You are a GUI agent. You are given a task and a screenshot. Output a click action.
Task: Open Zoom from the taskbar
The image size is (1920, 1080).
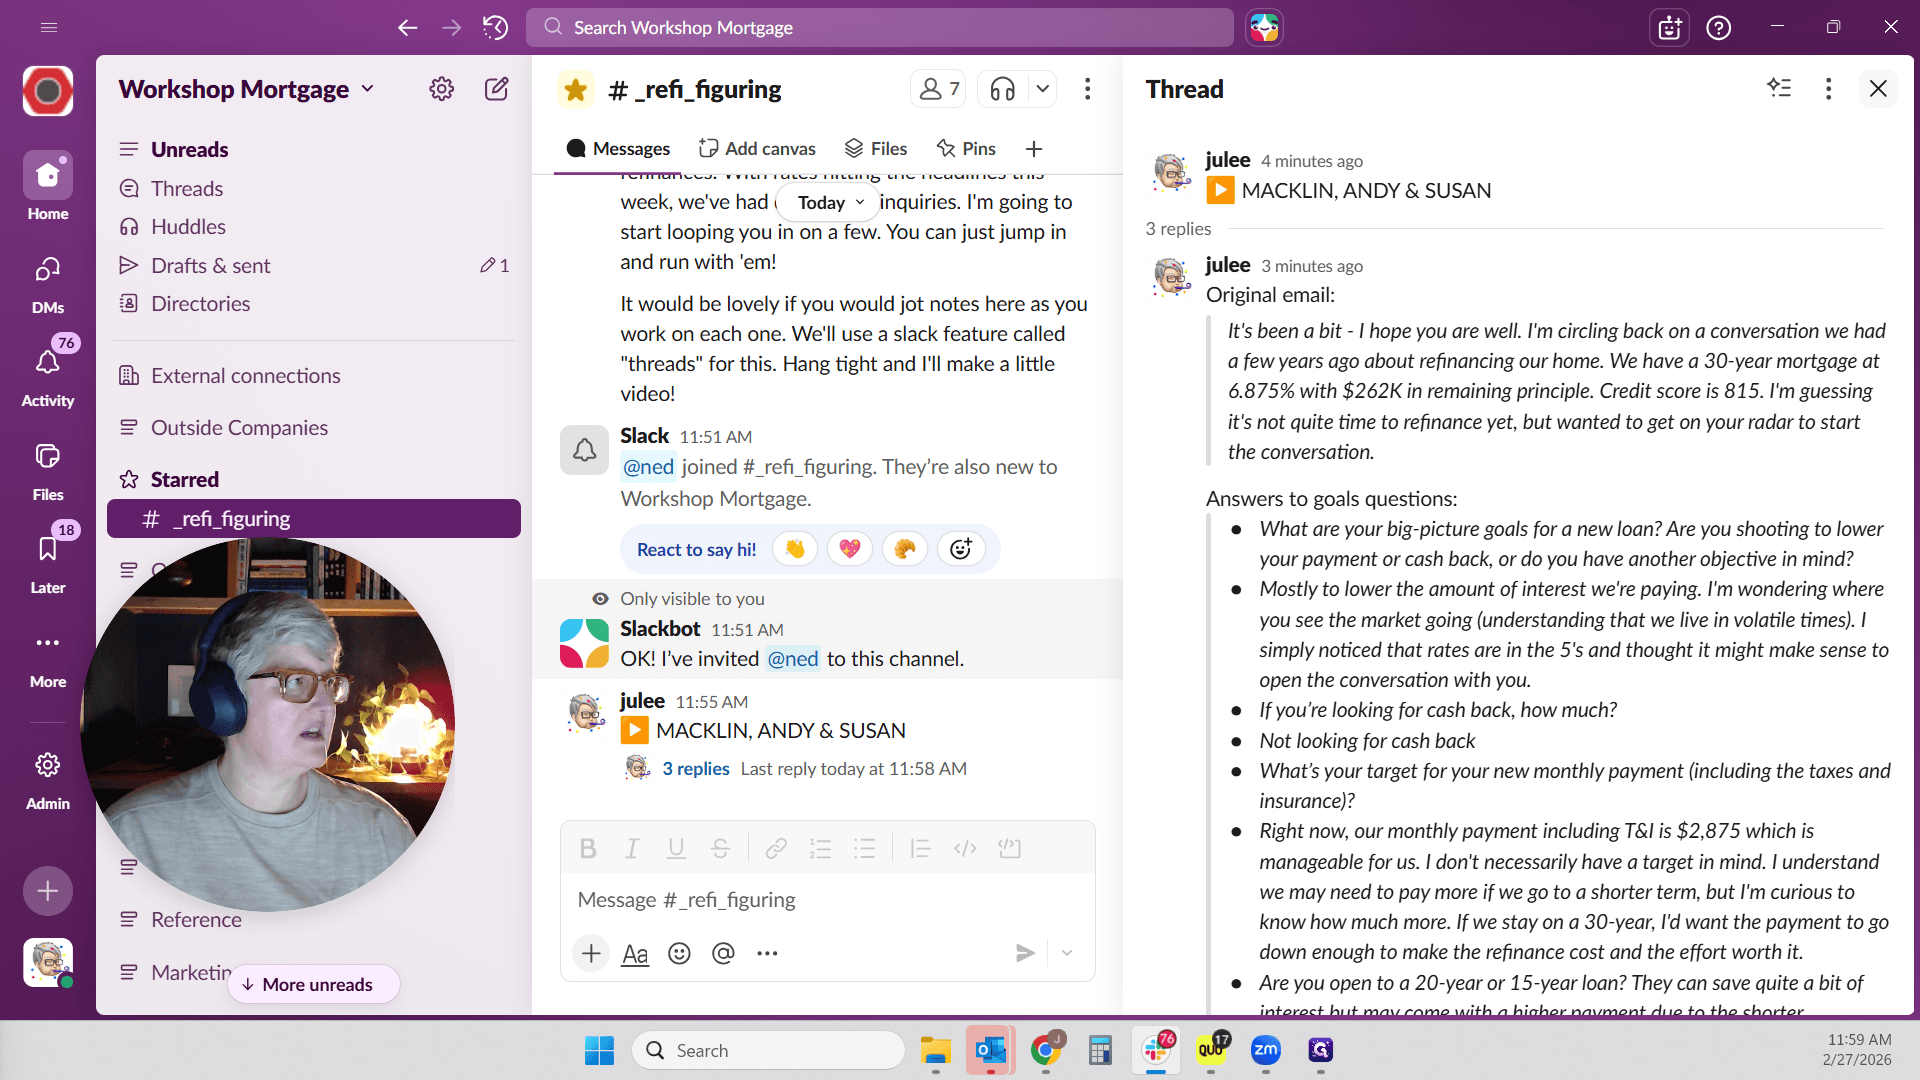pos(1265,1050)
